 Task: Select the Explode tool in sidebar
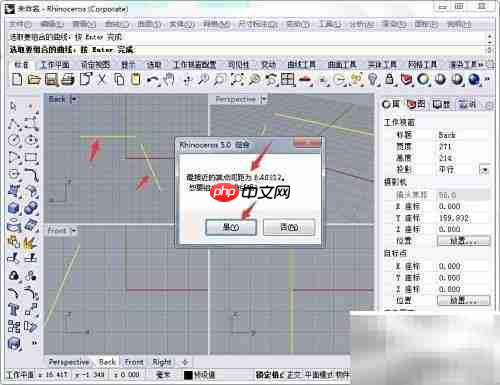pyautogui.click(x=31, y=242)
